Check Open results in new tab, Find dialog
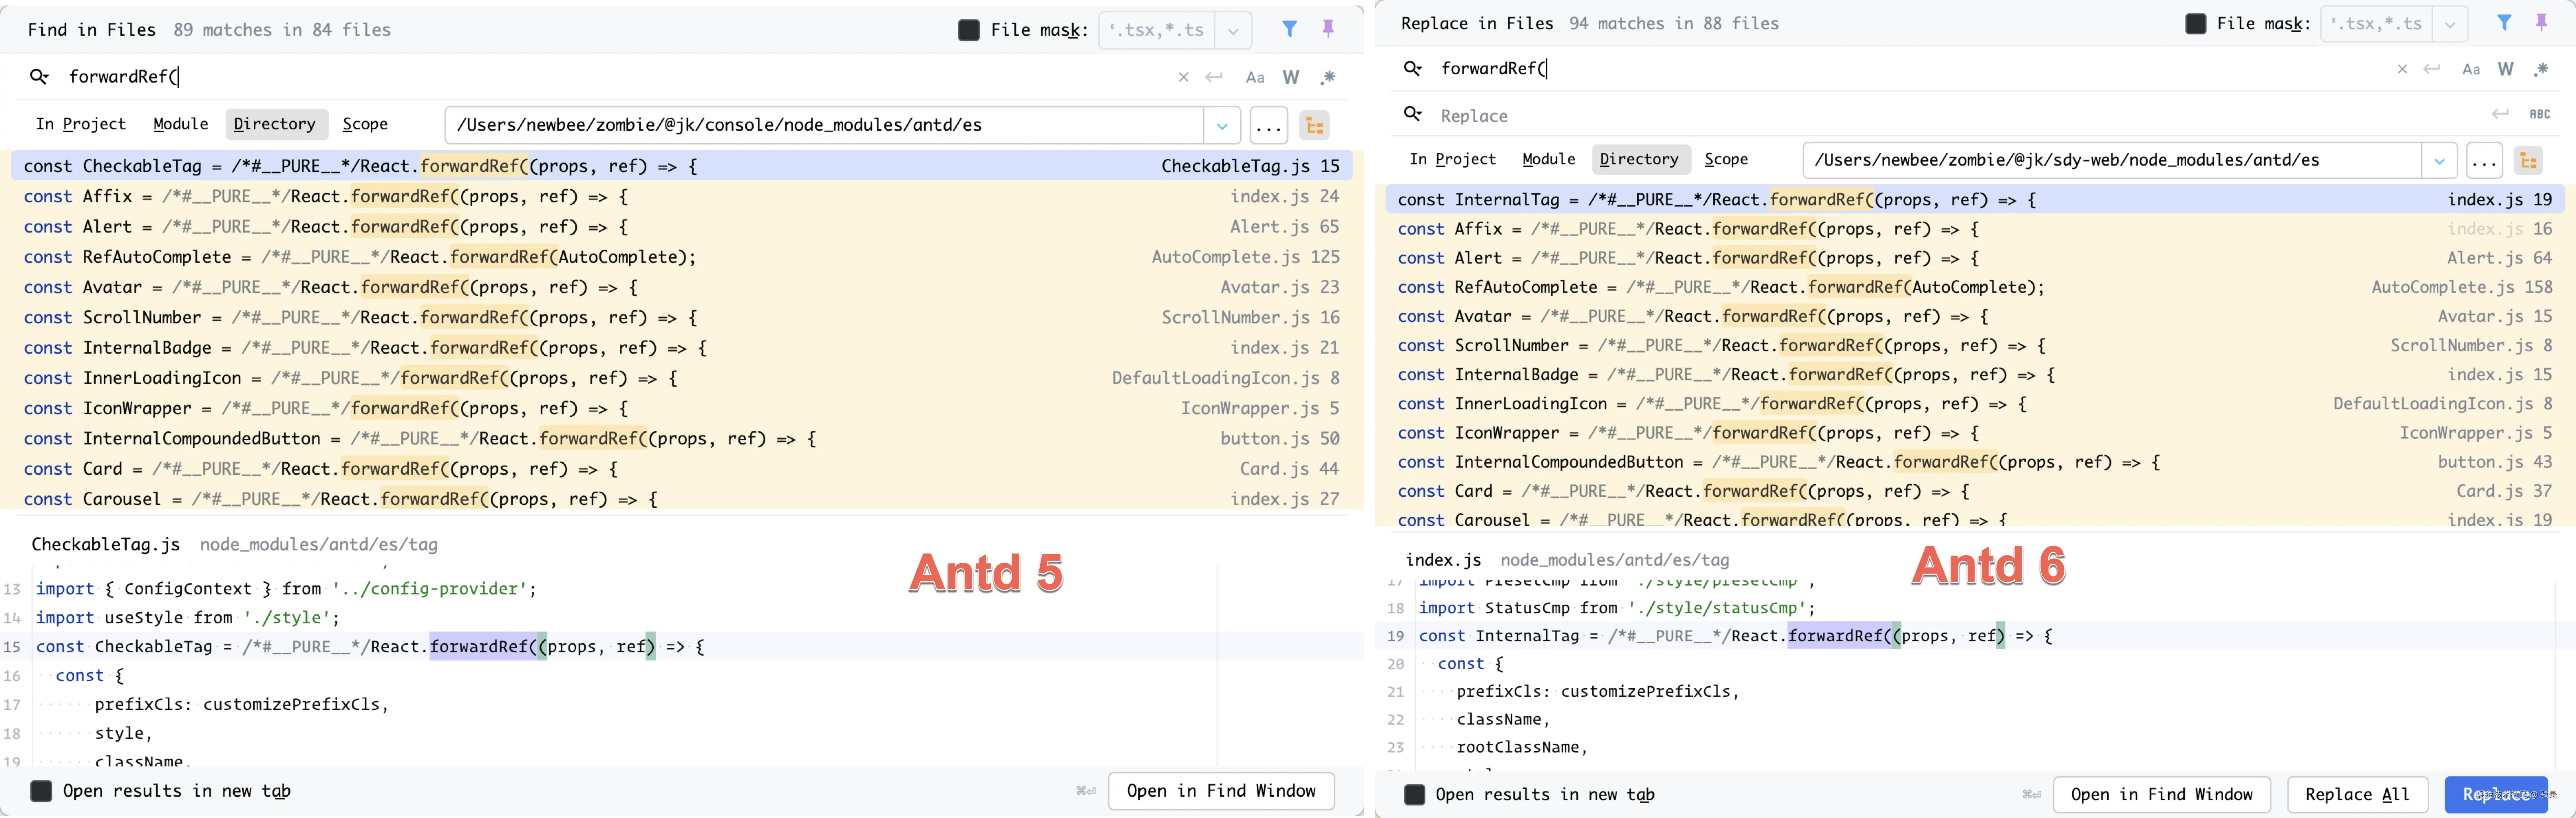This screenshot has height=818, width=2576. (x=41, y=791)
